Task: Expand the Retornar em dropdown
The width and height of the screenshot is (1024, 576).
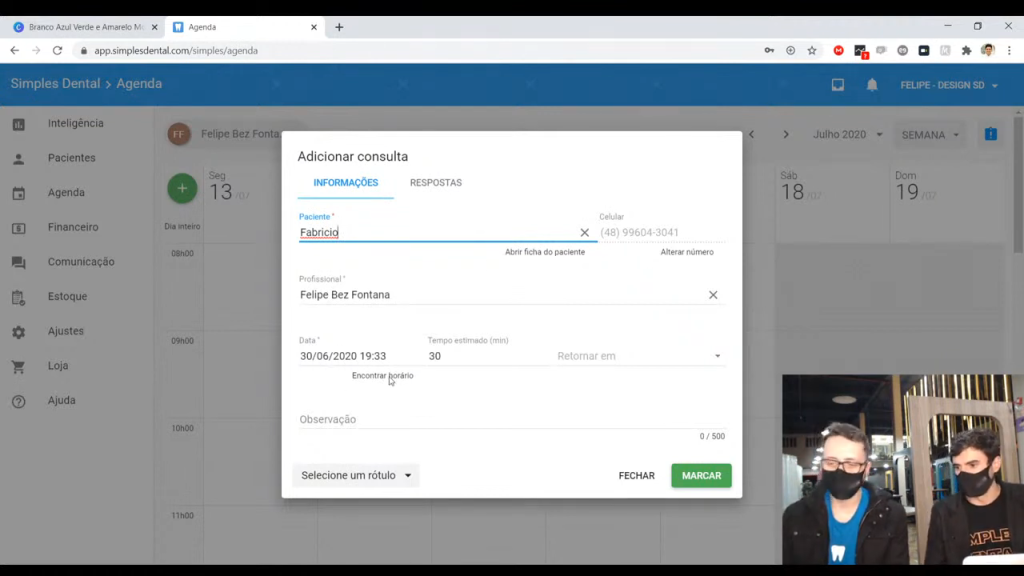Action: (717, 356)
